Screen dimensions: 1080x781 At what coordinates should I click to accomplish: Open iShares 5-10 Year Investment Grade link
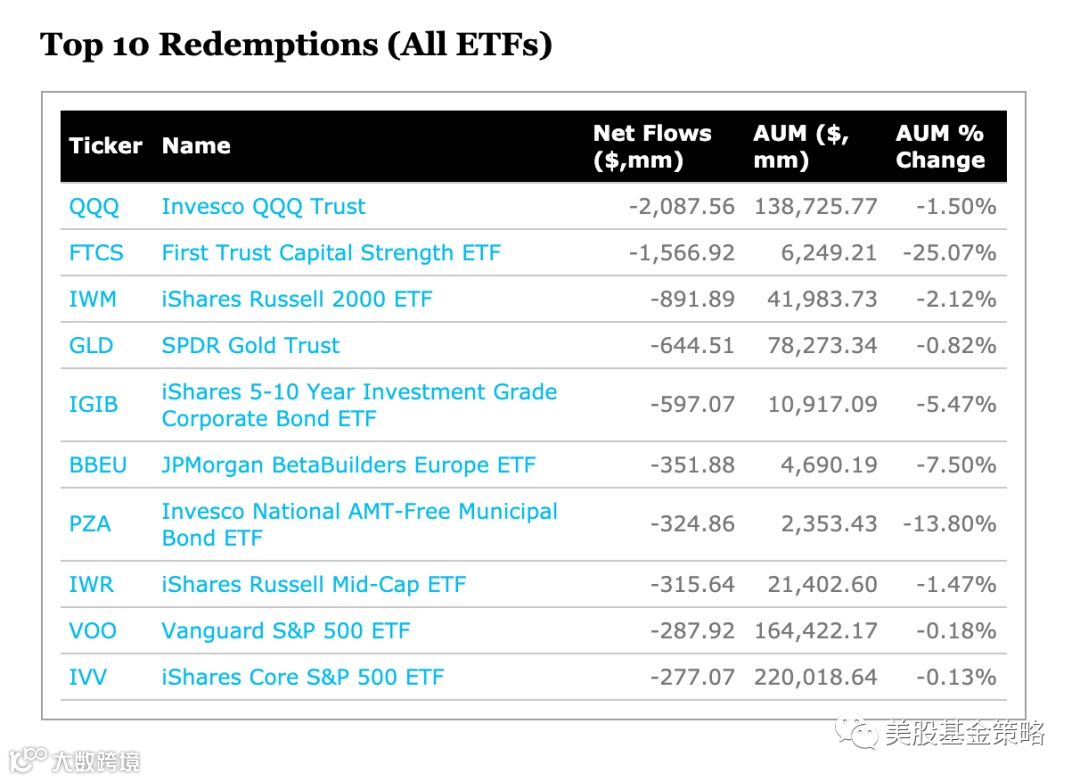359,392
